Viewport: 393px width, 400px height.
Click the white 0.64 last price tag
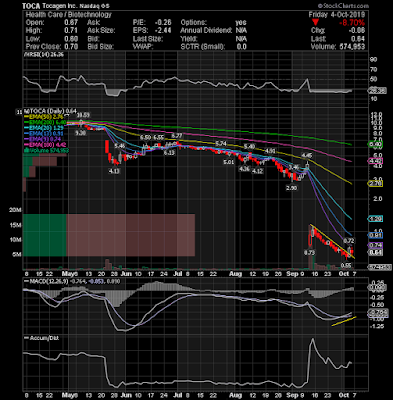[x=375, y=253]
